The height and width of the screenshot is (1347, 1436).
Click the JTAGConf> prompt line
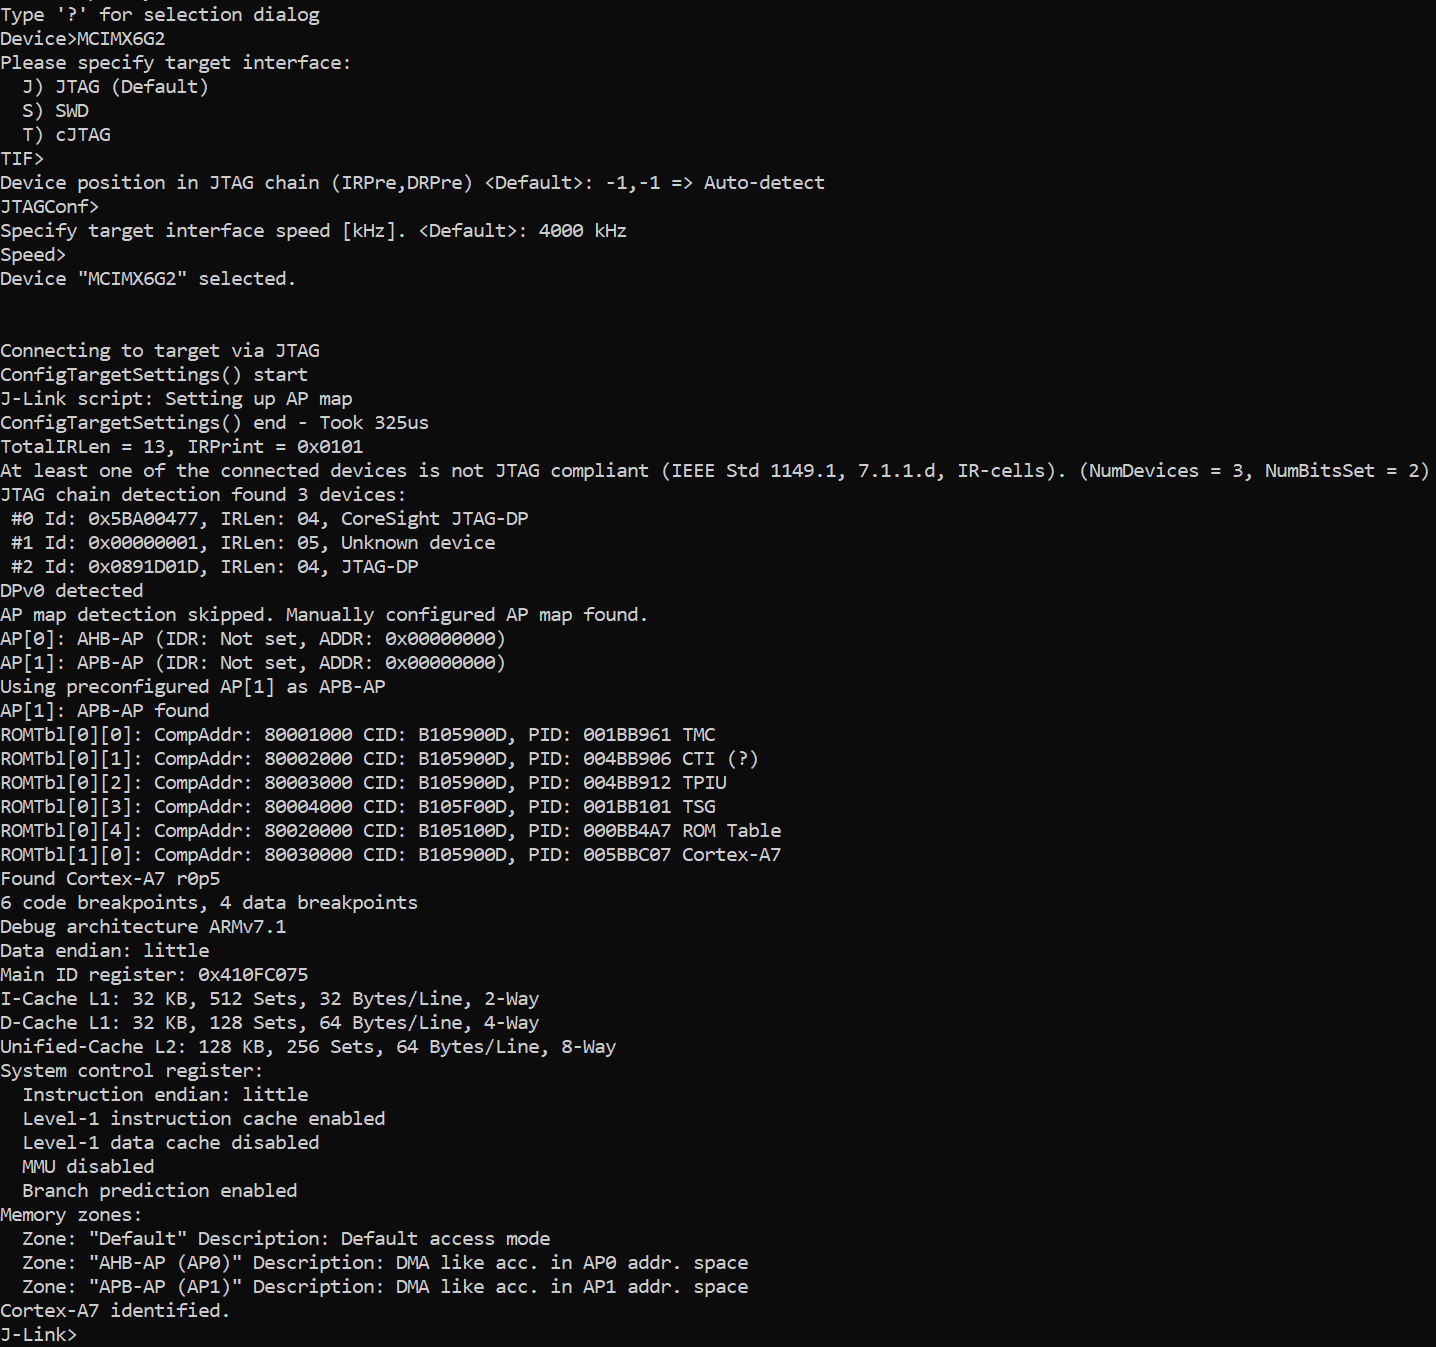pos(50,207)
